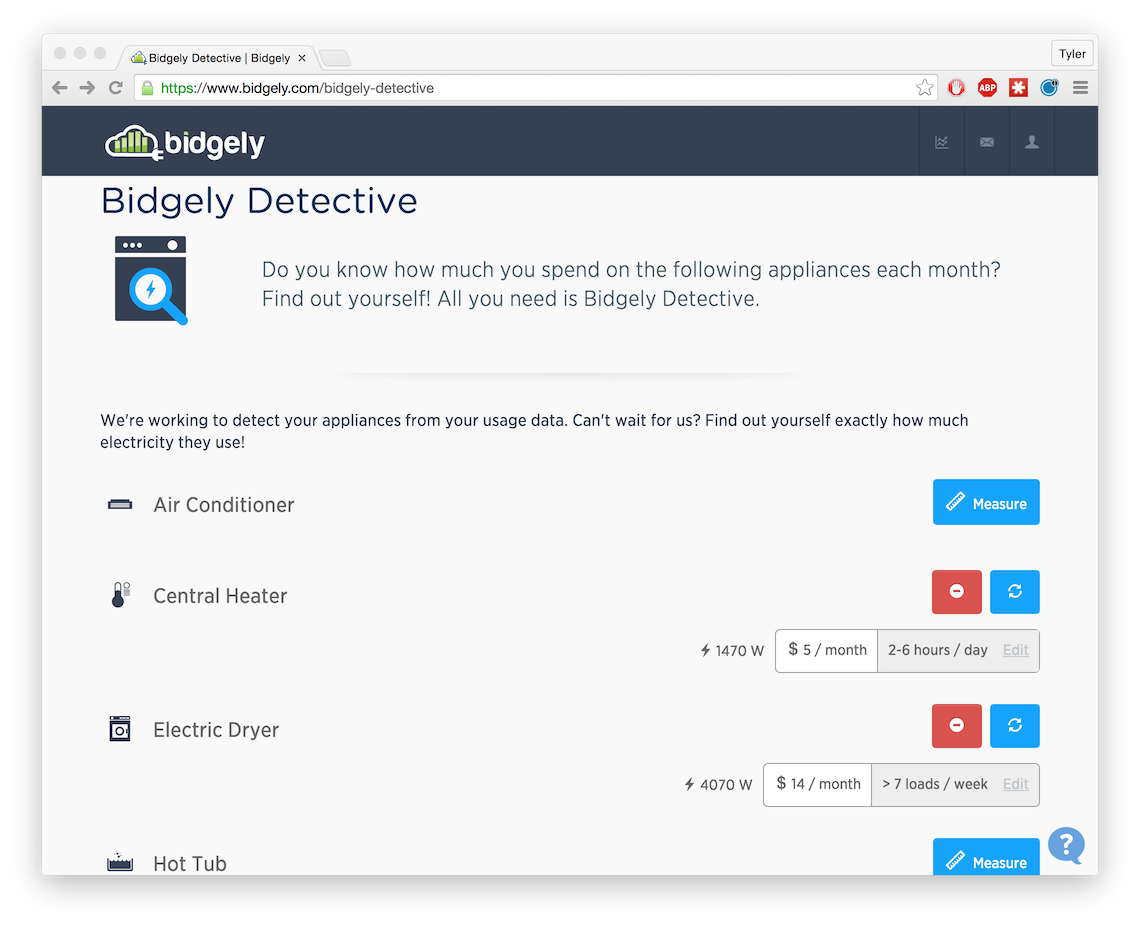The width and height of the screenshot is (1140, 925).
Task: Open the messages envelope icon
Action: coord(987,142)
